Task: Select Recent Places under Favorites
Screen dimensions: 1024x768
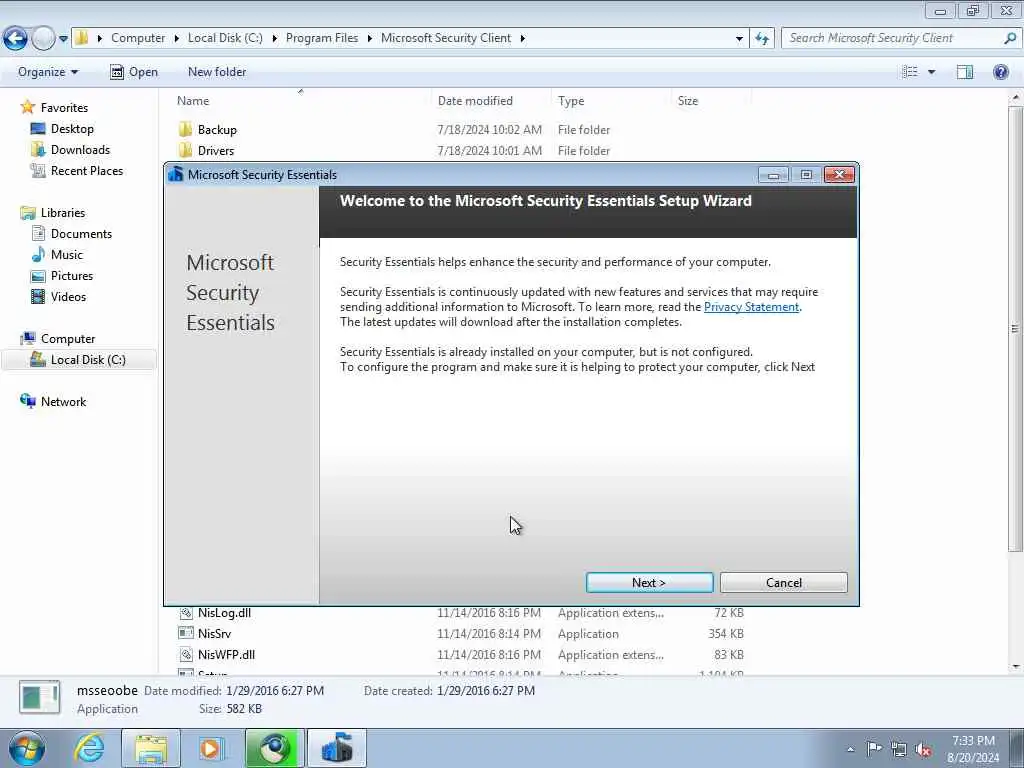Action: 87,170
